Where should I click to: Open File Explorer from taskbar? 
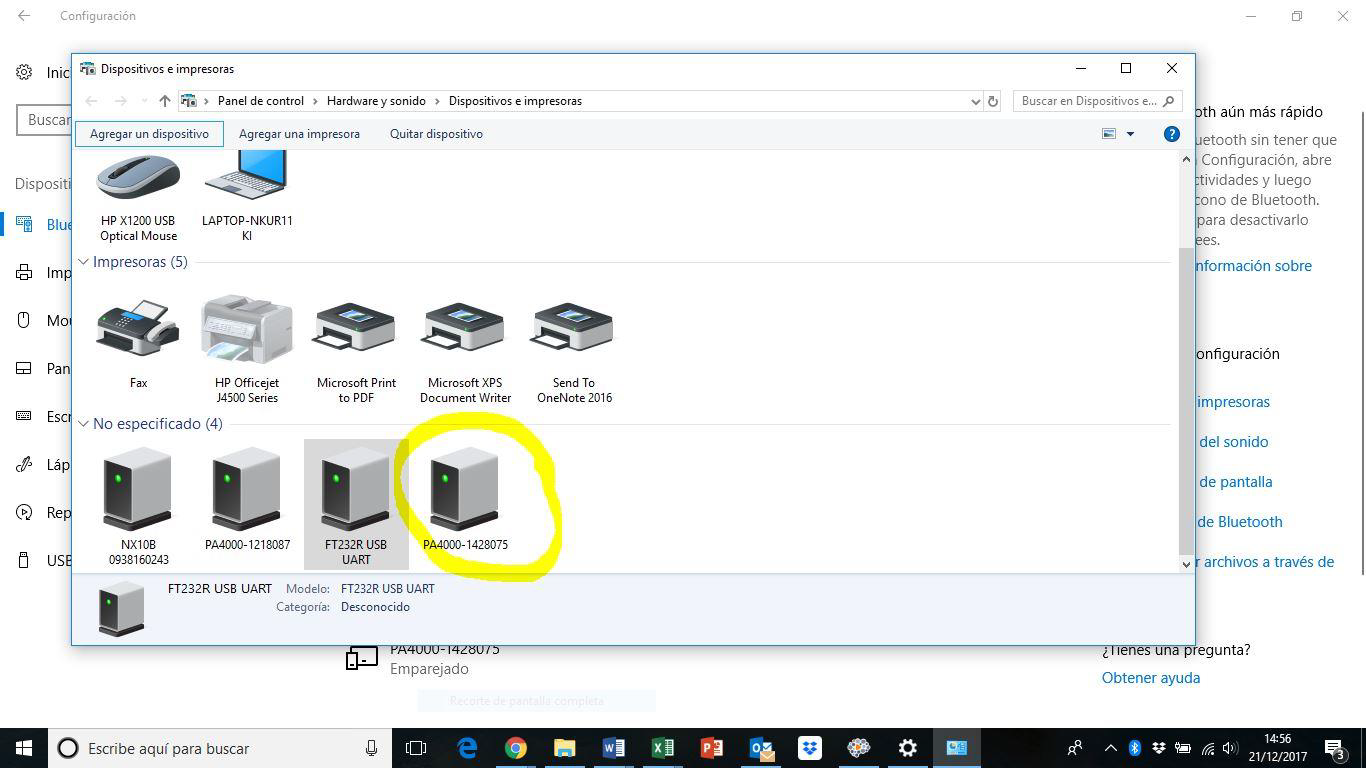click(x=565, y=748)
